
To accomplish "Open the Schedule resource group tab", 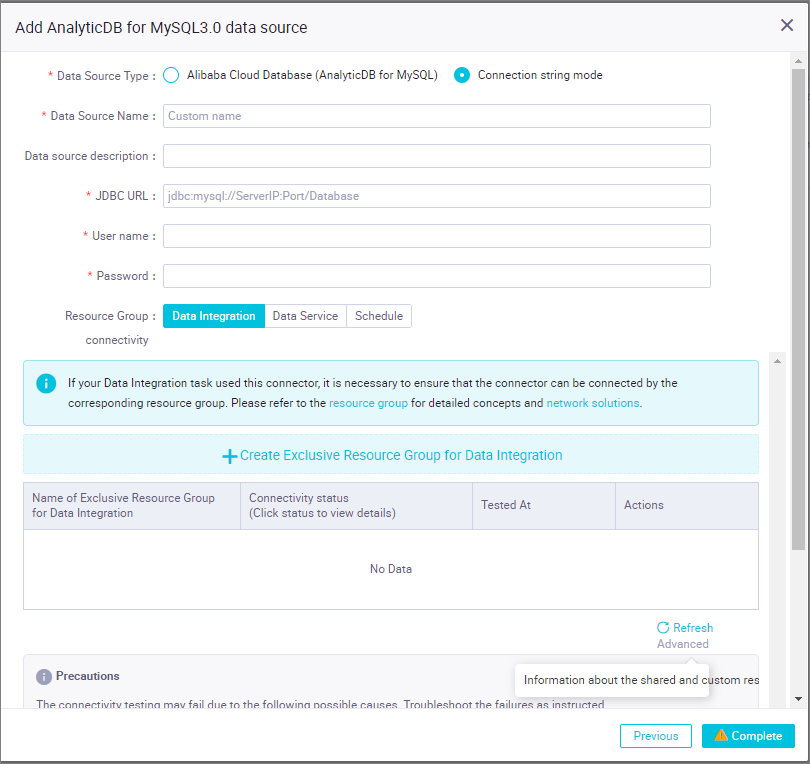I will [379, 316].
